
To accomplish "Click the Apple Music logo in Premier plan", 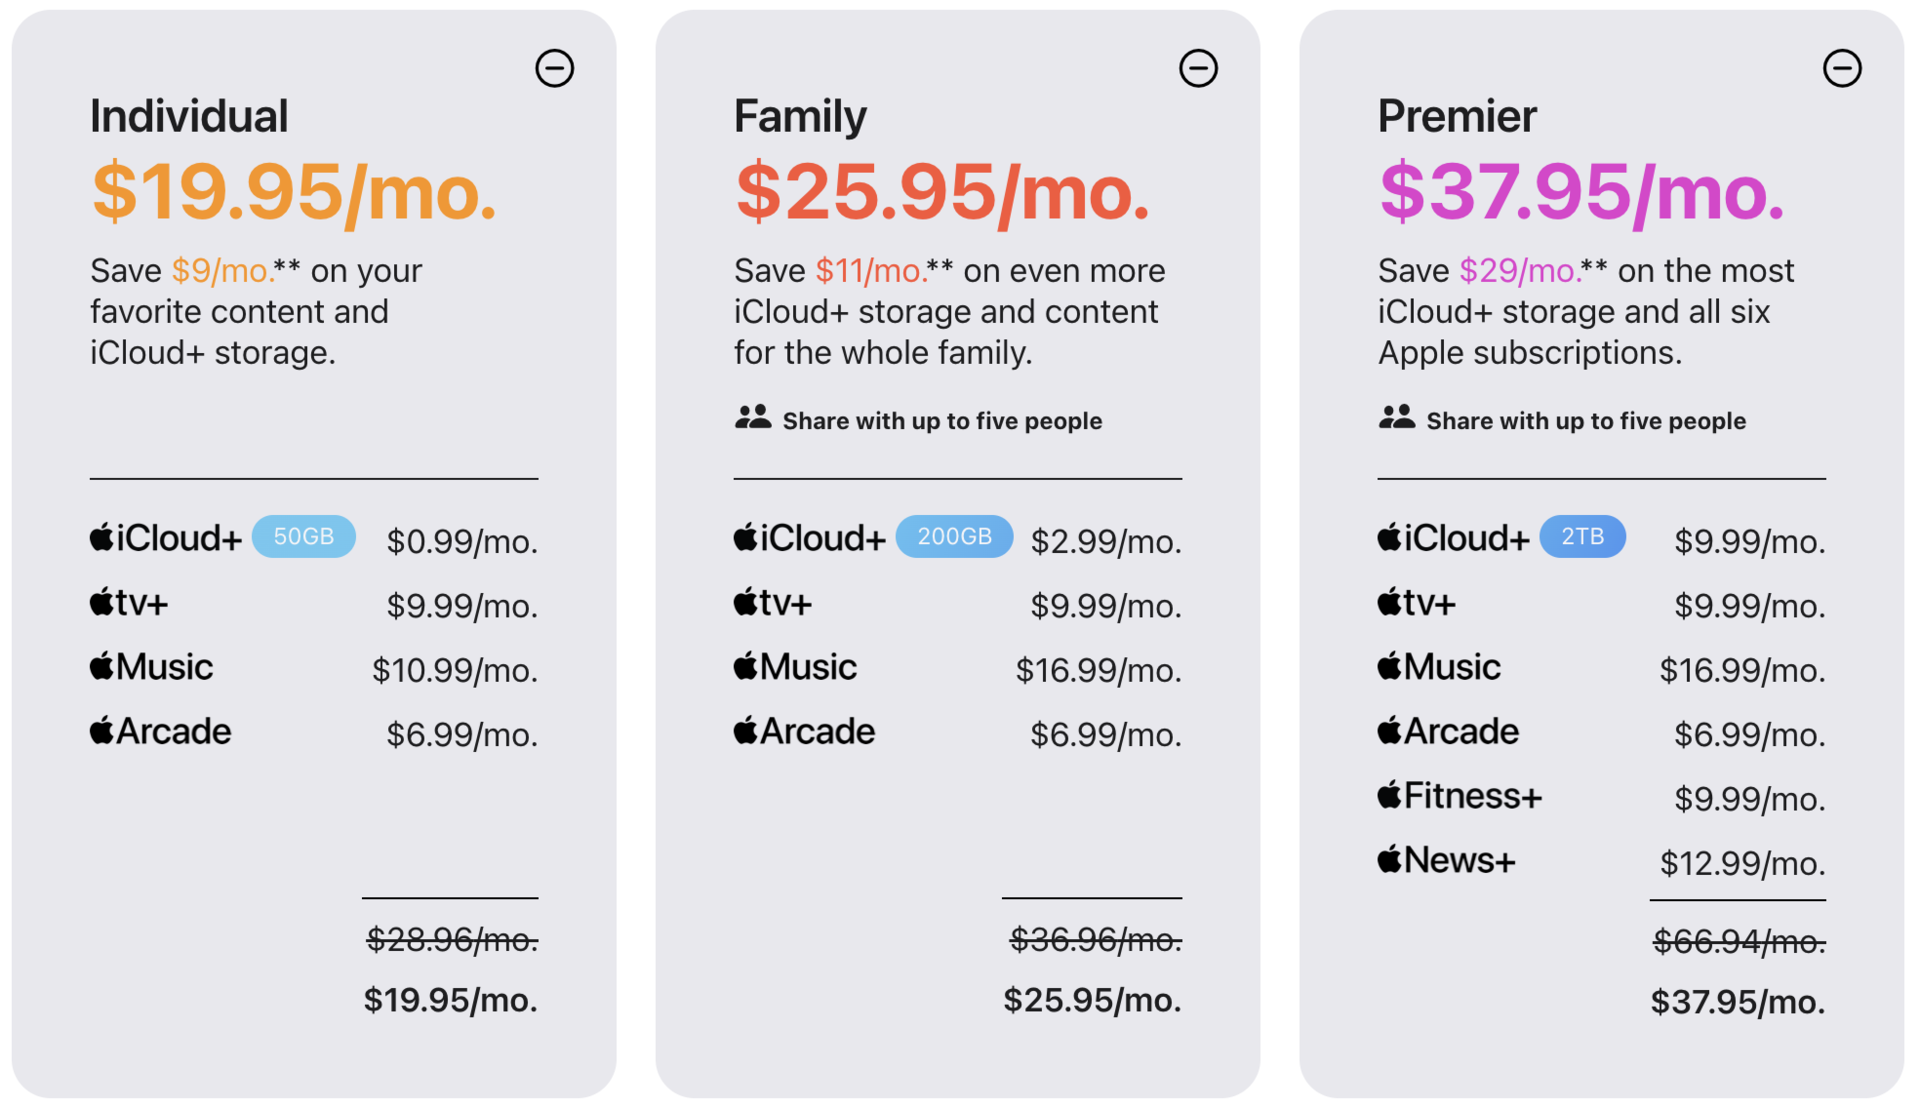I will tap(1439, 667).
